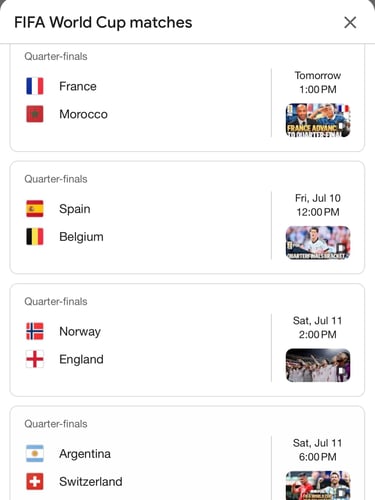Open the match on Fri, Jul 10
This screenshot has height=500, width=375.
187,218
